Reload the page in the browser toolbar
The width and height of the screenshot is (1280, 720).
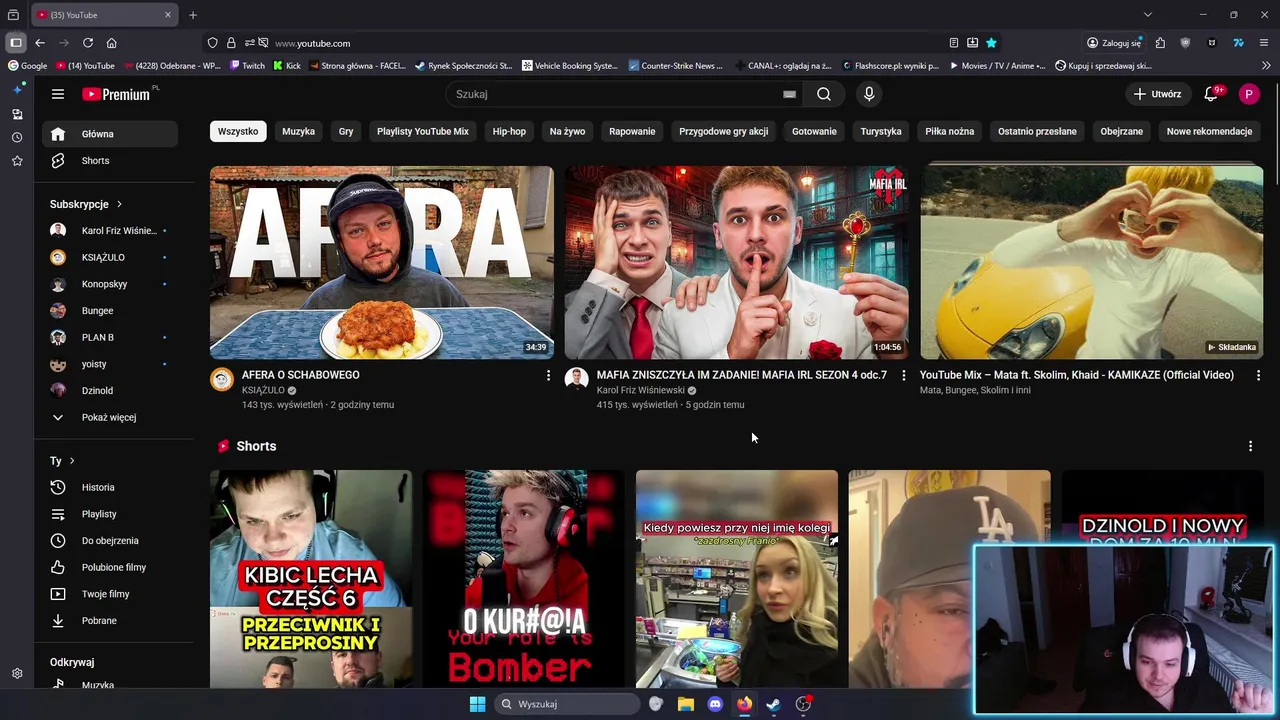(88, 43)
